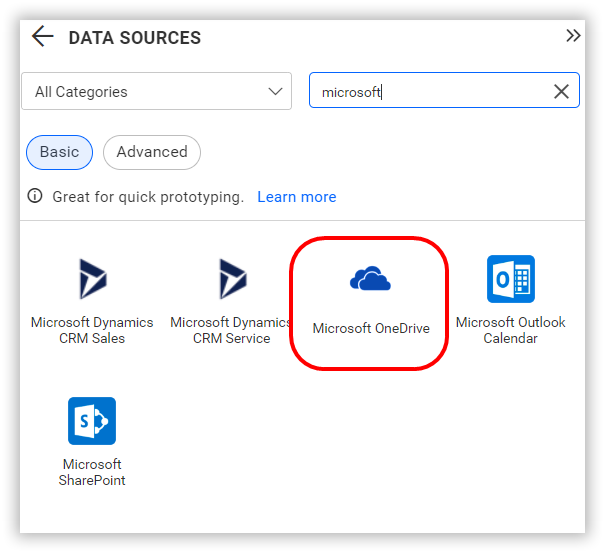Click the Microsoft SharePoint label text

[92, 472]
